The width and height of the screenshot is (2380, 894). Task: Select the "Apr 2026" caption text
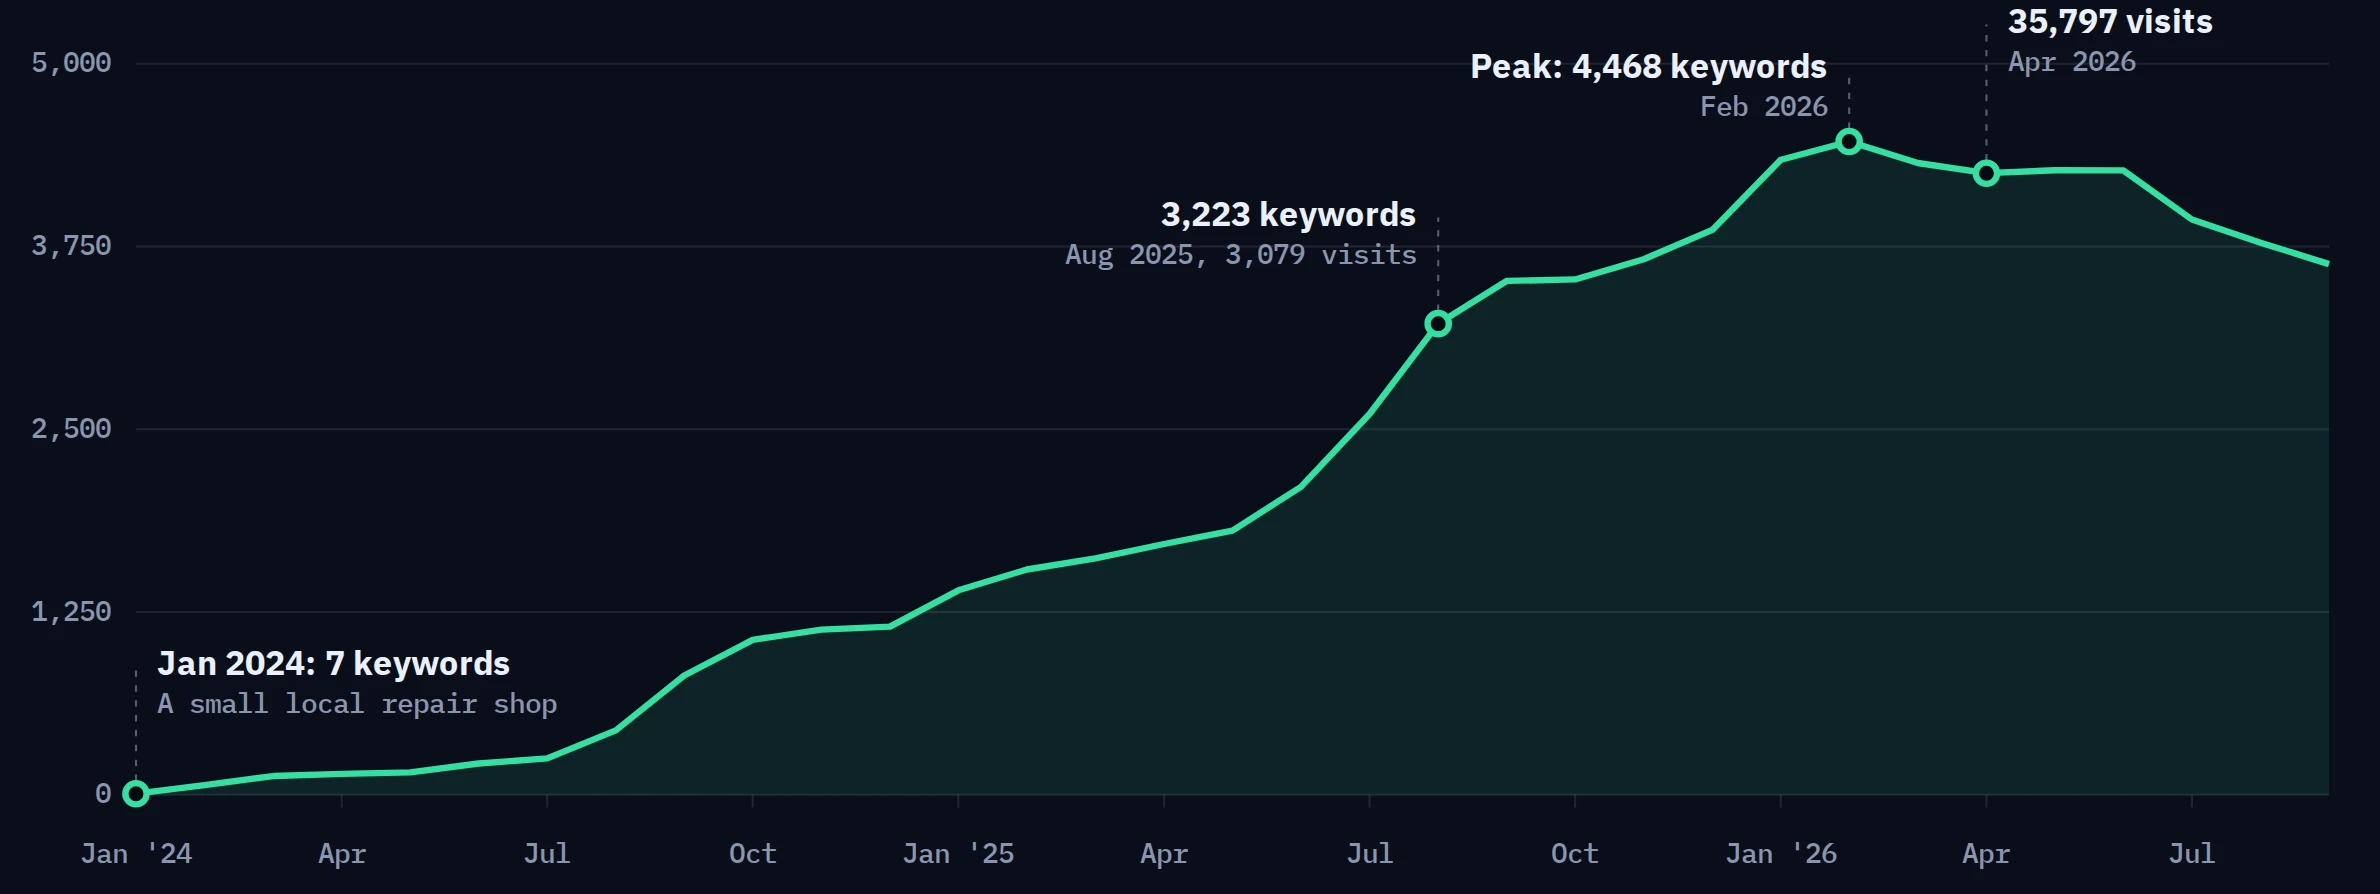(x=2072, y=62)
